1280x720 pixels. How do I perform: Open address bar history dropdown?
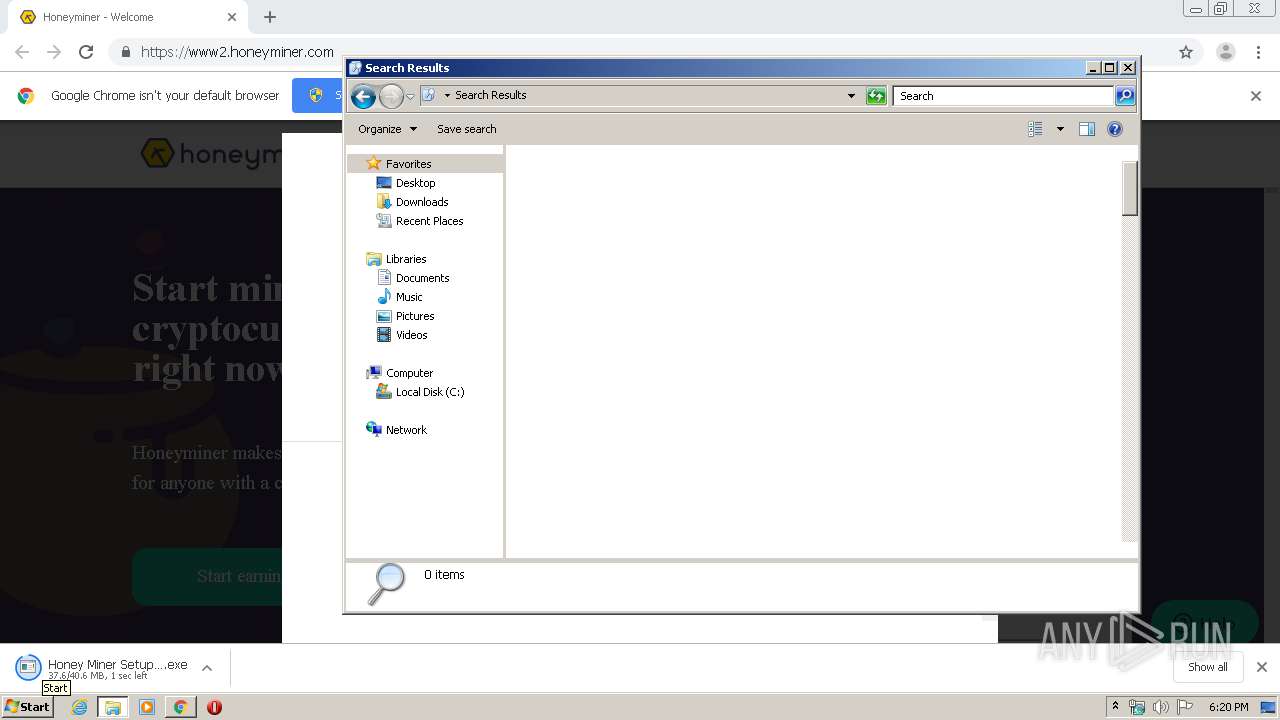point(851,96)
